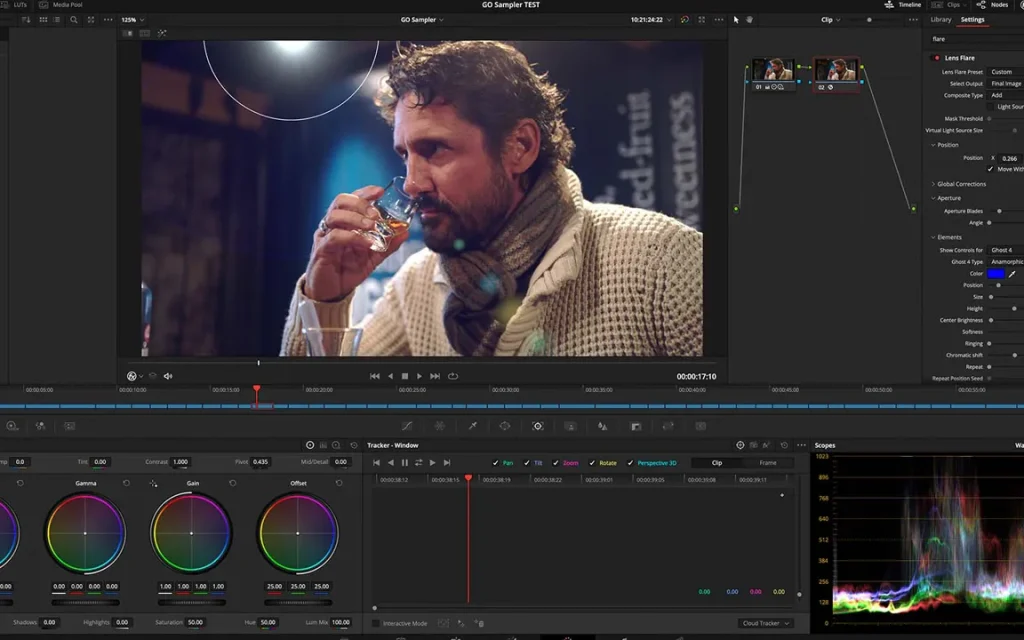1024x640 pixels.
Task: Uncheck the Move With checkbox under Position
Action: click(x=990, y=169)
